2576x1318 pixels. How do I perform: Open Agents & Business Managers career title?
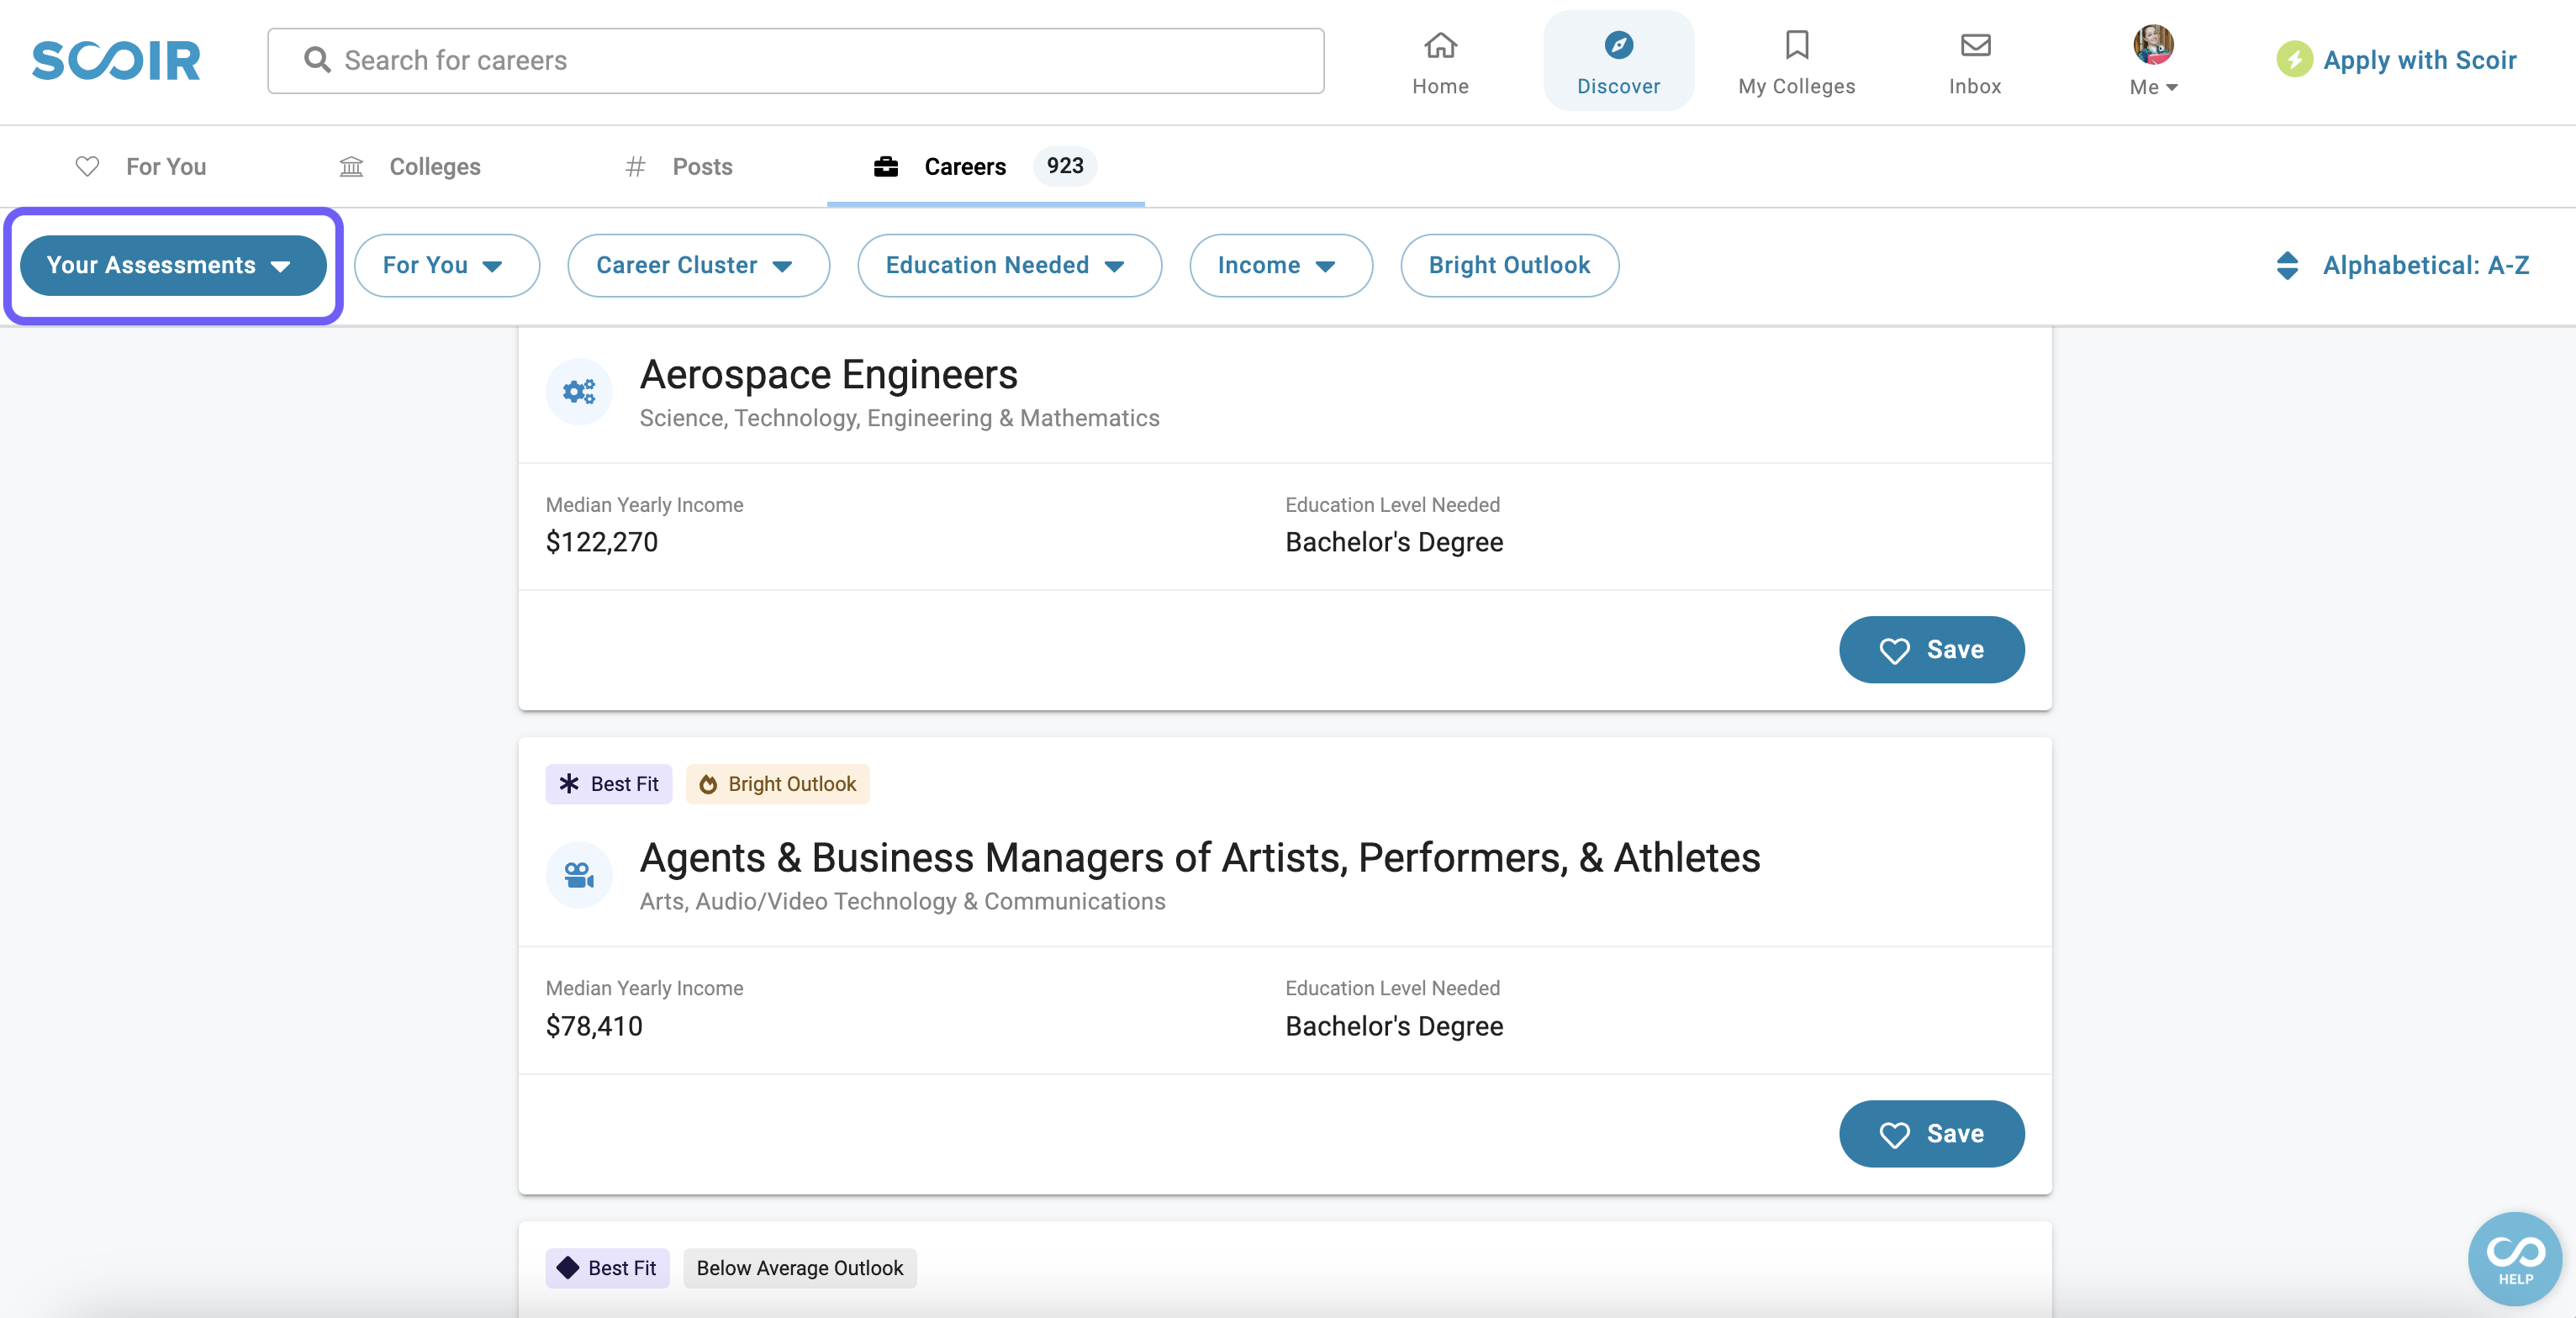1199,858
